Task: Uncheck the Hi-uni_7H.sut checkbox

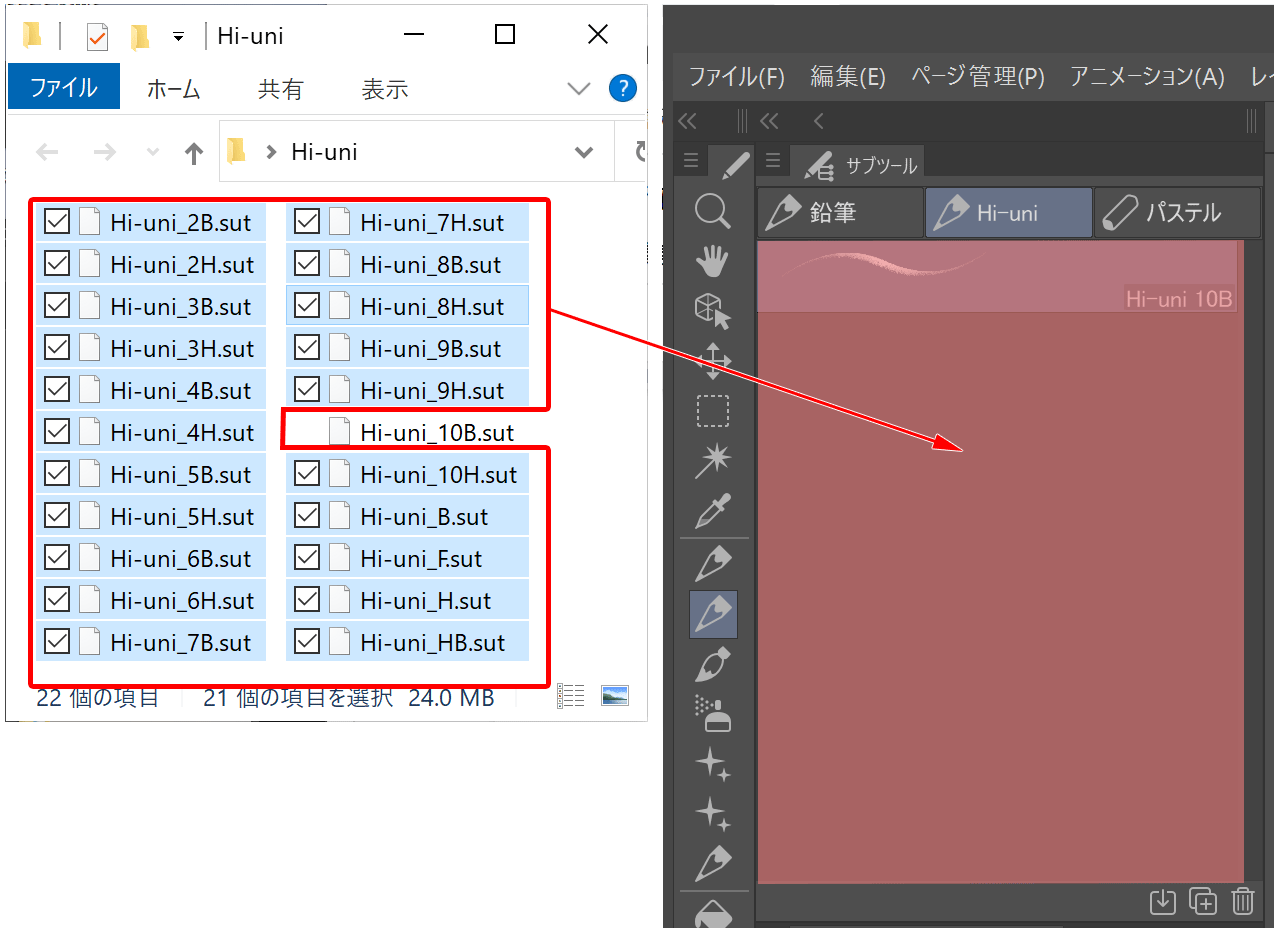Action: (x=307, y=222)
